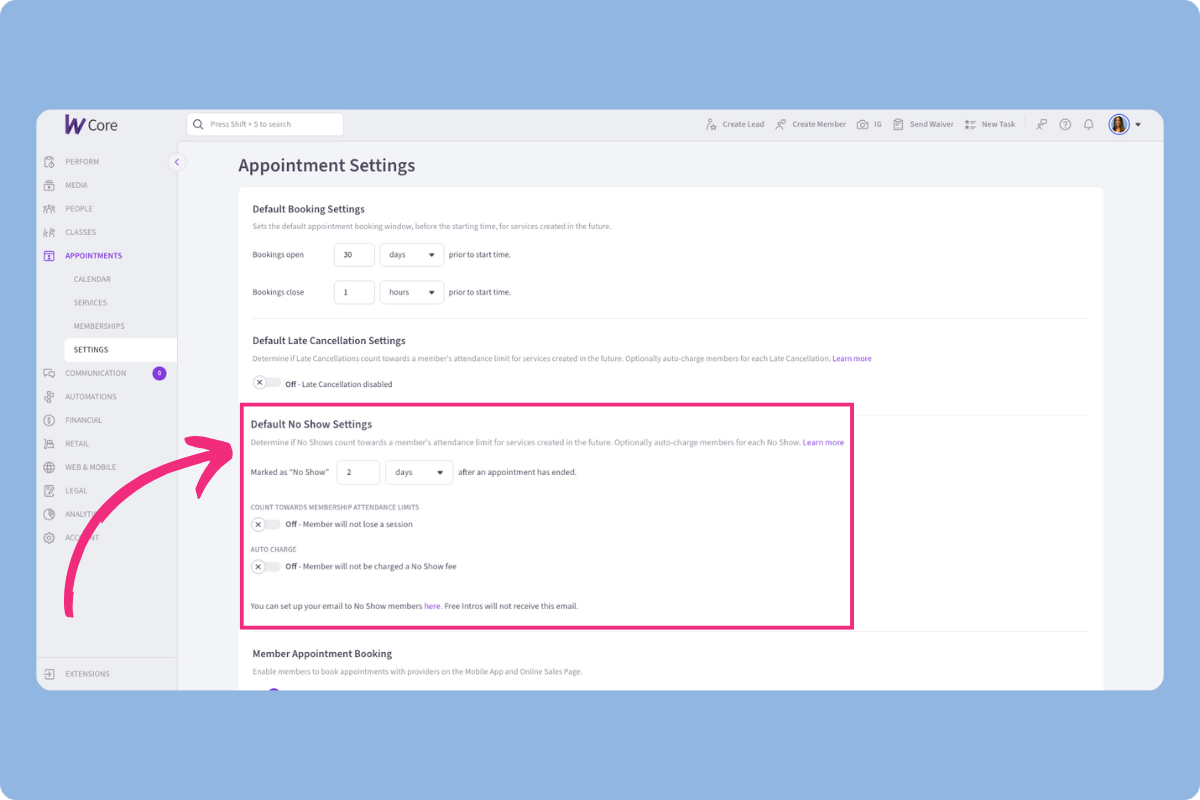
Task: Click here to set up No Show email
Action: tap(432, 605)
